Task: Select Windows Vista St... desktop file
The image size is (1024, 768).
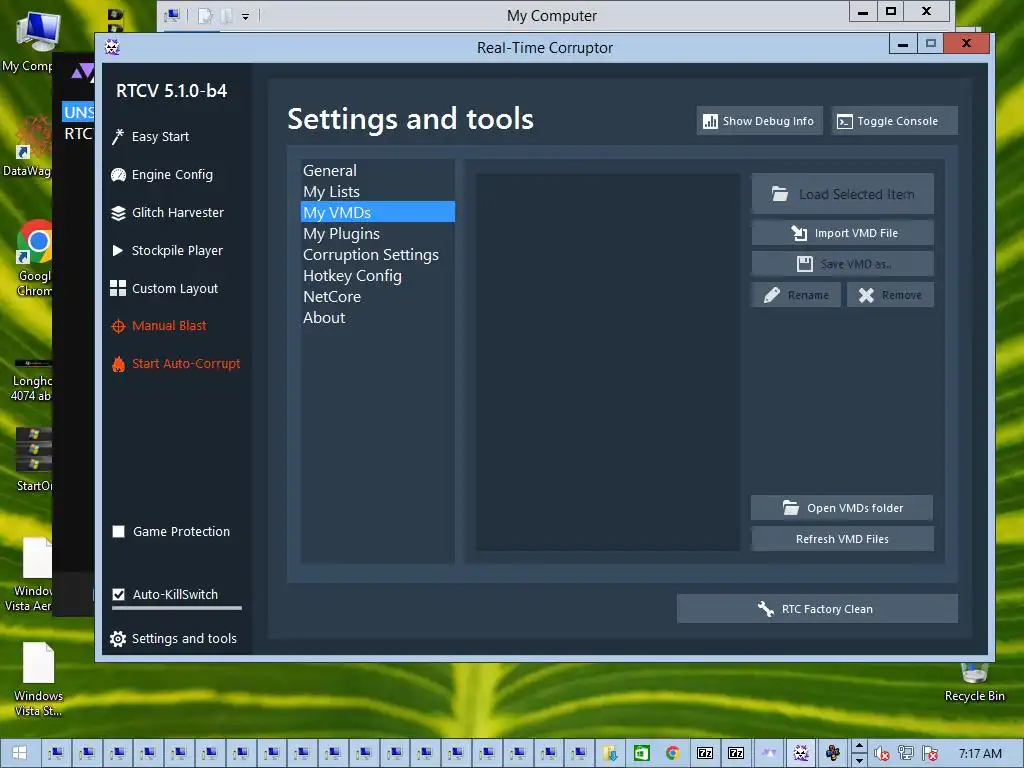Action: point(38,679)
